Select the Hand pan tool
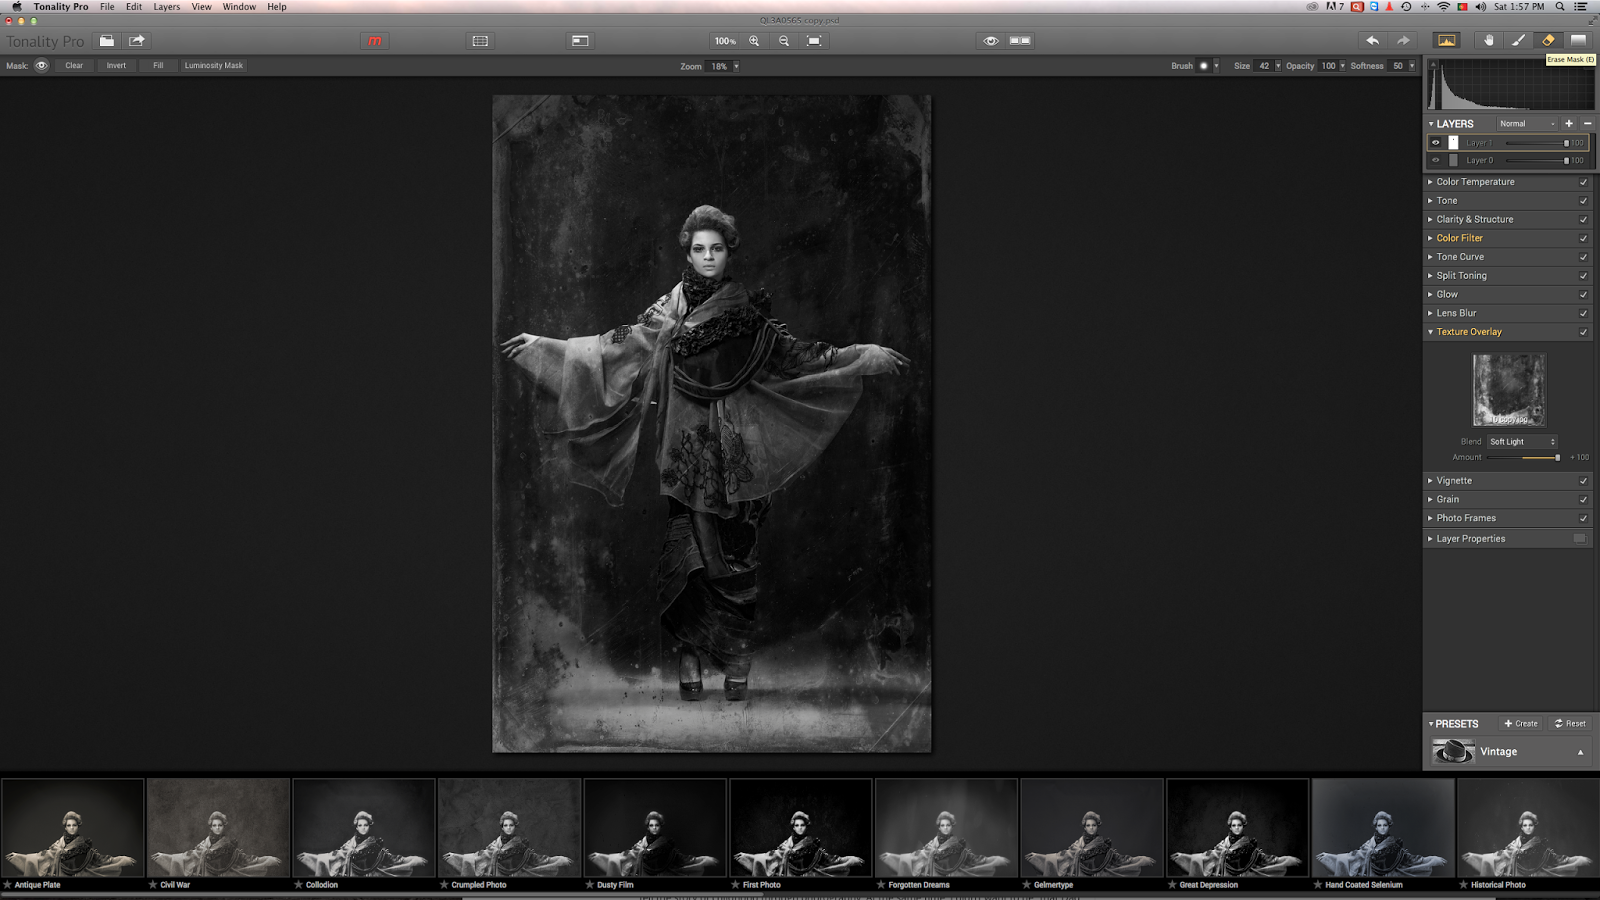1600x900 pixels. [1488, 41]
